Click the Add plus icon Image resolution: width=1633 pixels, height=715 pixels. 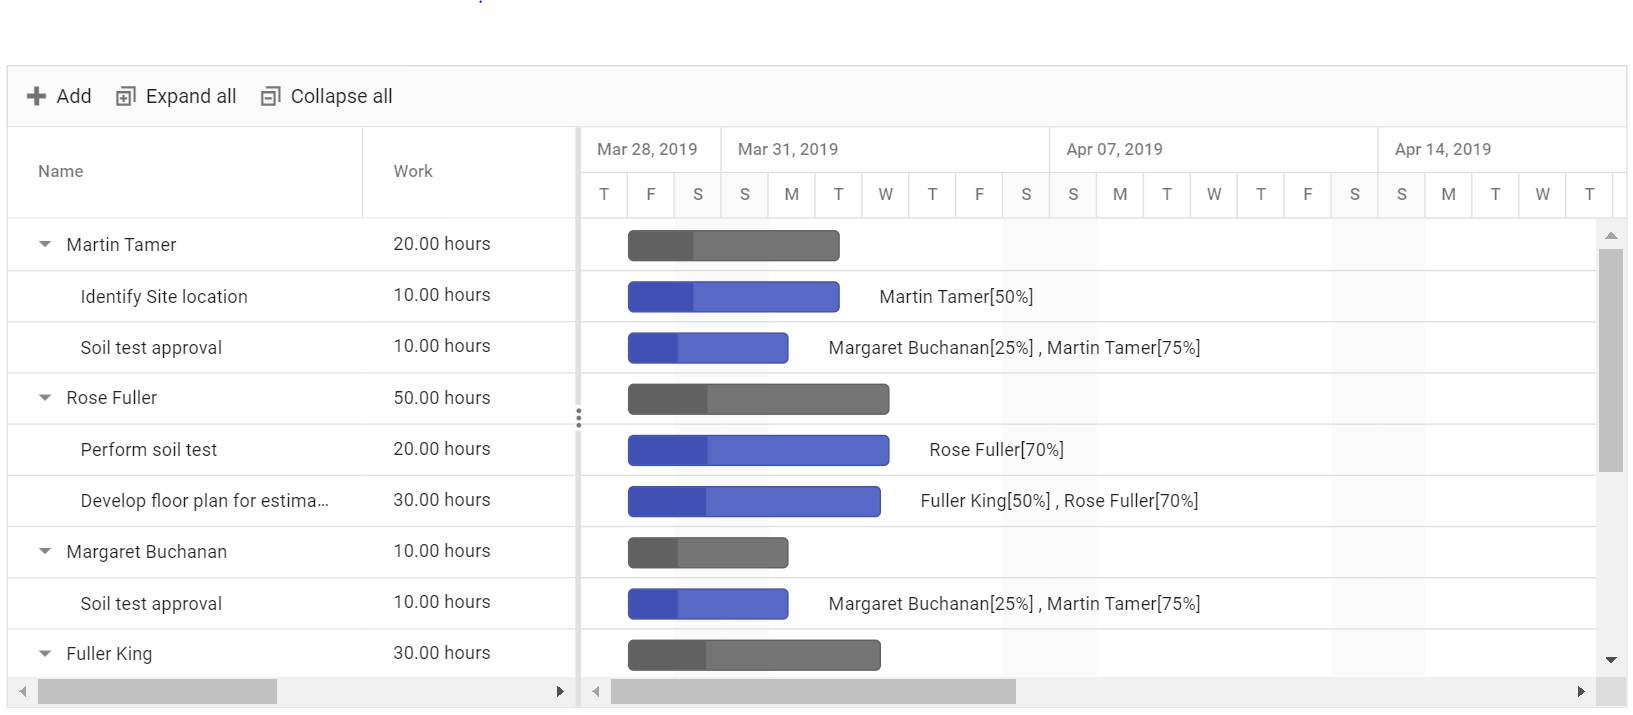tap(36, 96)
